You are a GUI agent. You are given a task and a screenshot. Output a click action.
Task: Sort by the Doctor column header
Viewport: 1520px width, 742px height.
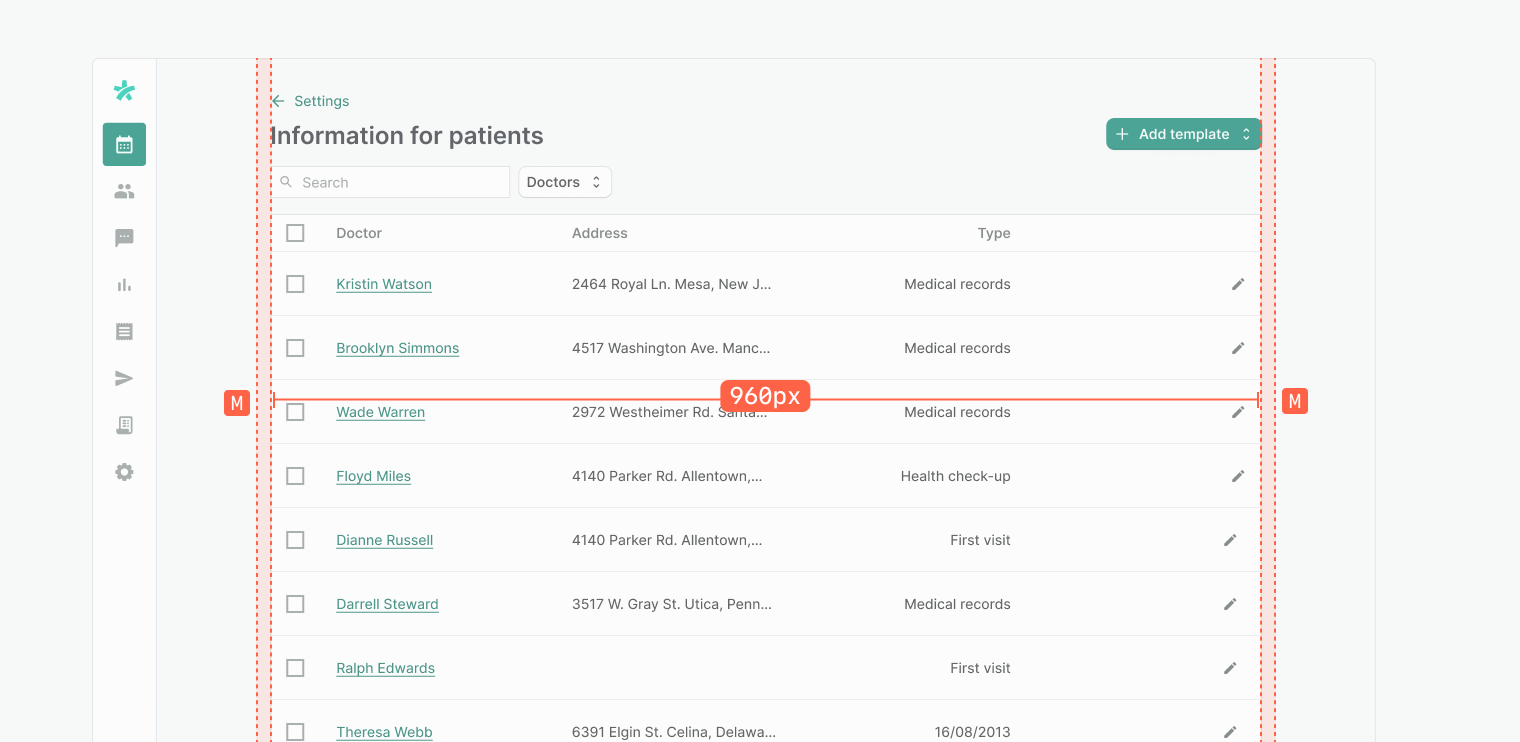coord(359,233)
